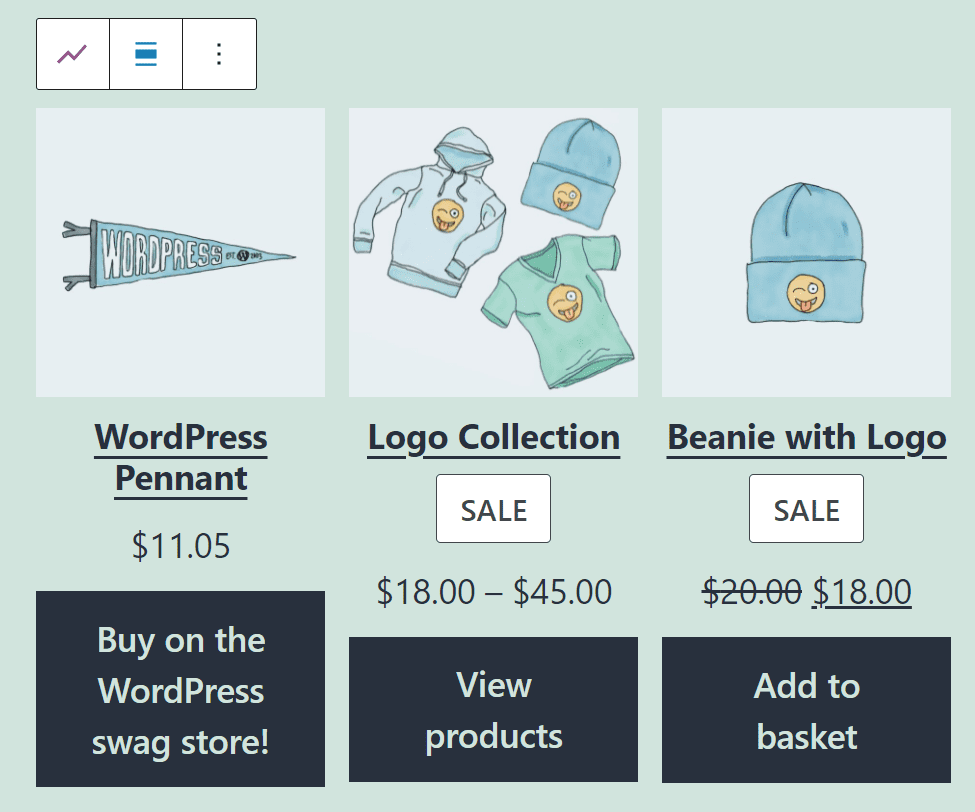
Task: Select the $11.05 price text
Action: click(180, 546)
